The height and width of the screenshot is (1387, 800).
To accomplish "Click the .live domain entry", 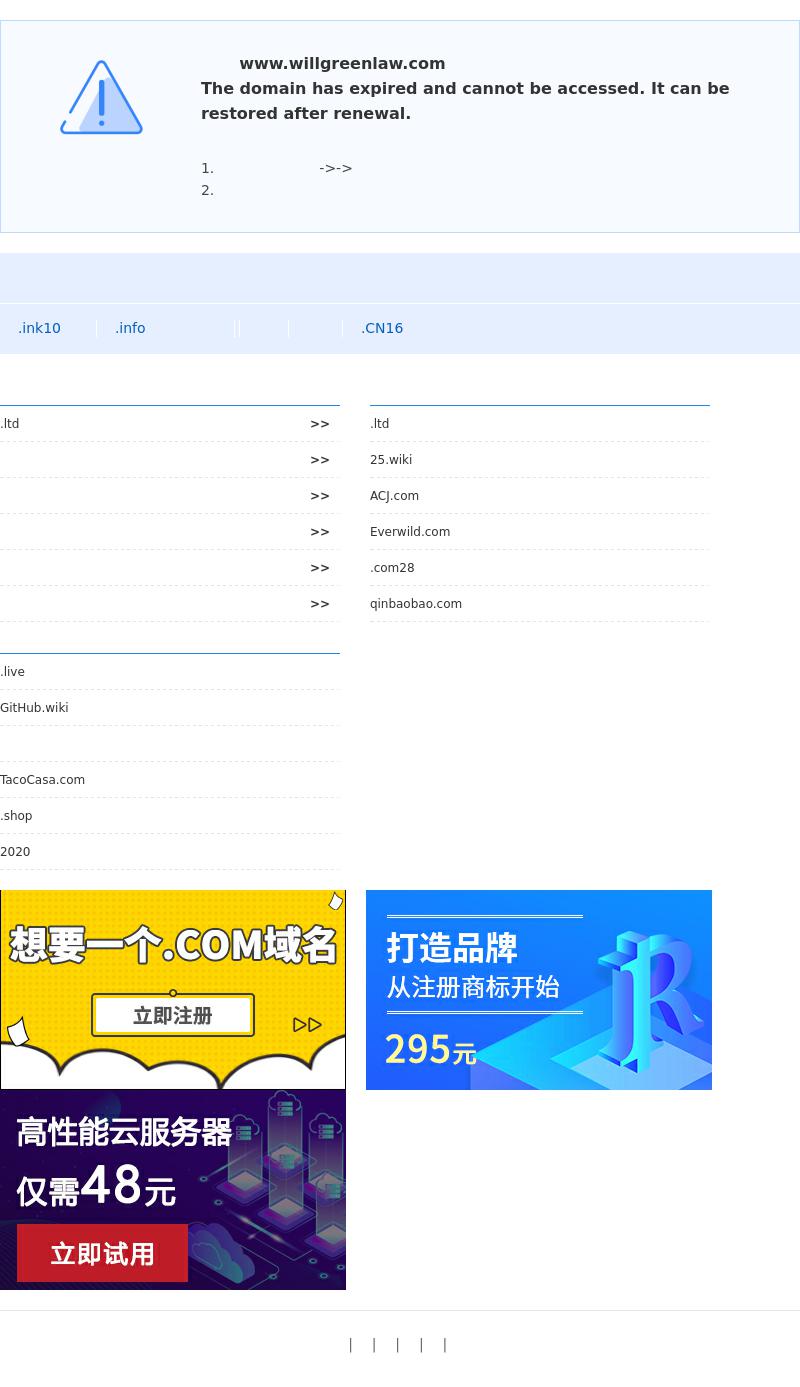I will click(x=12, y=672).
